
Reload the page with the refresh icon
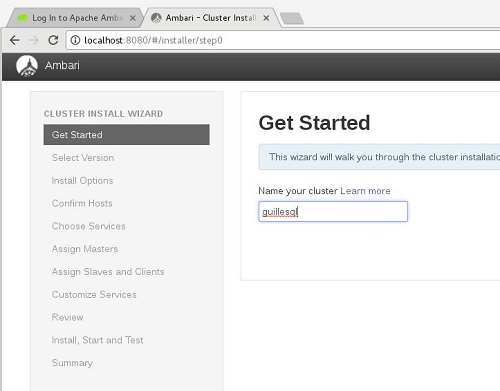53,40
